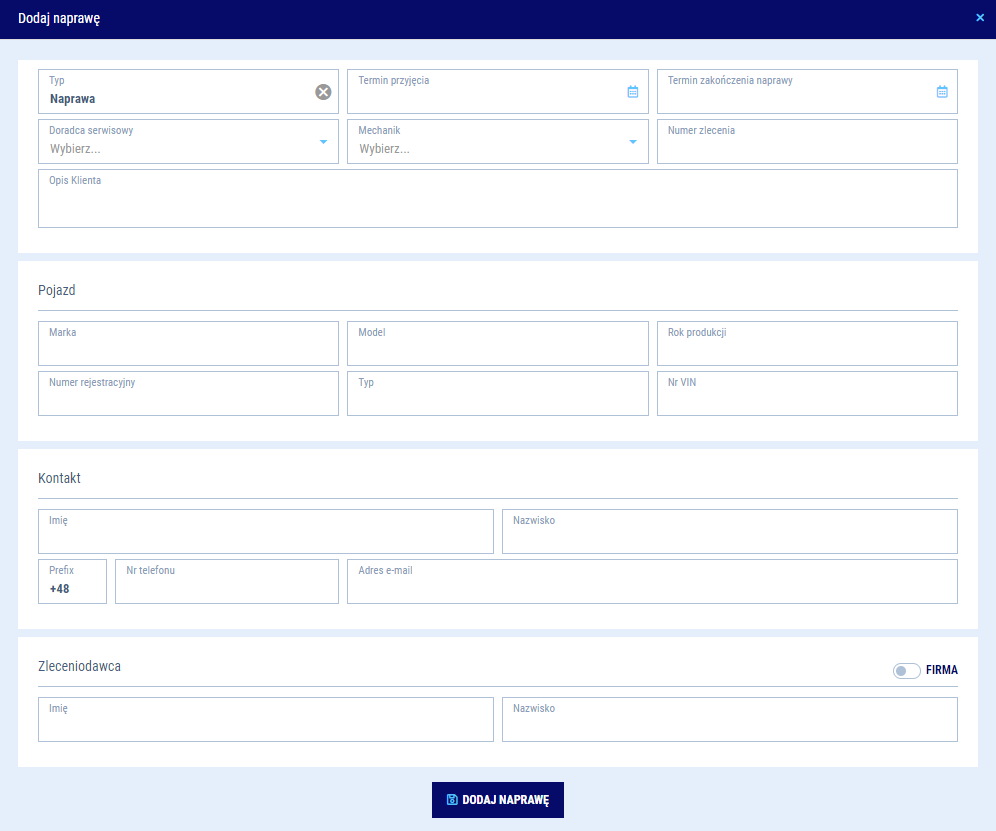Click into the Marka field
The image size is (996, 831).
tap(188, 349)
